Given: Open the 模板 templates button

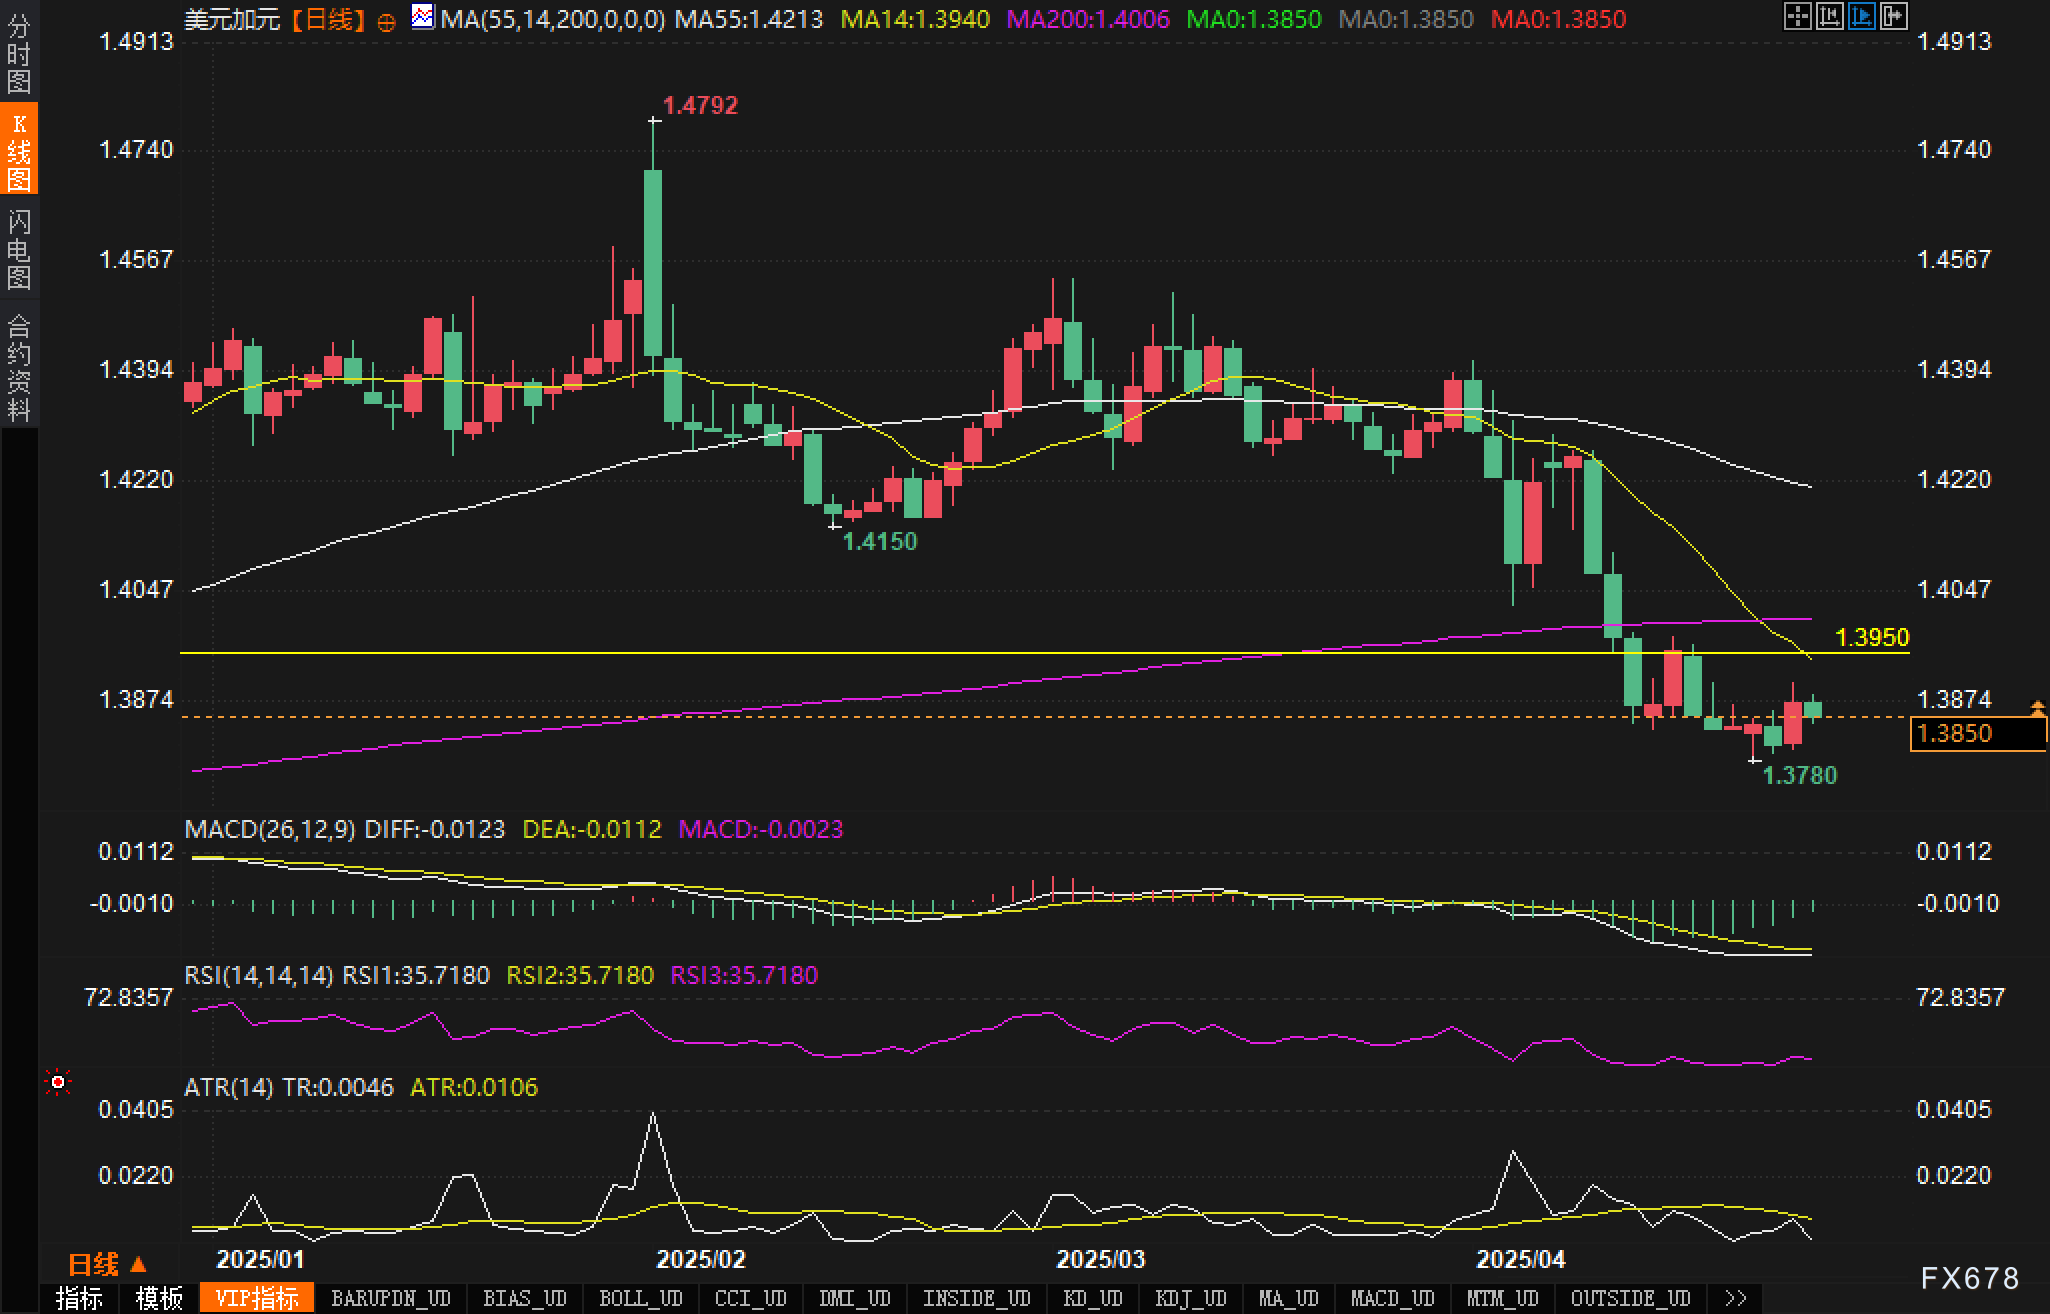Looking at the screenshot, I should pos(159,1298).
